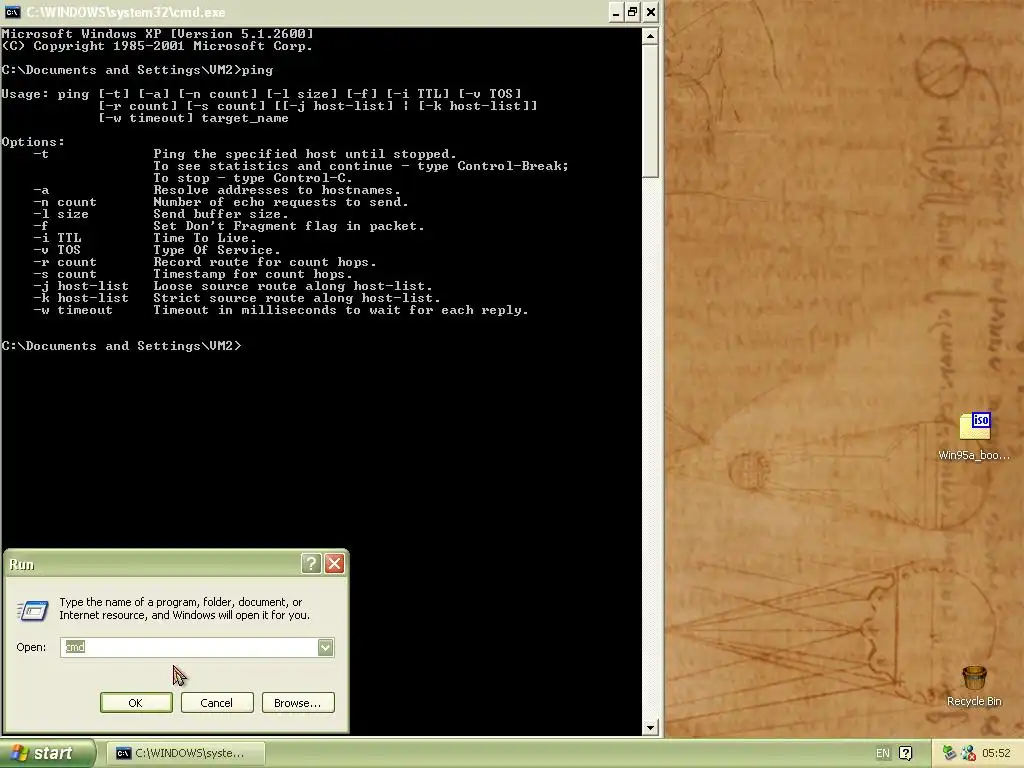
Task: Click the network connection tray icon
Action: pos(949,753)
